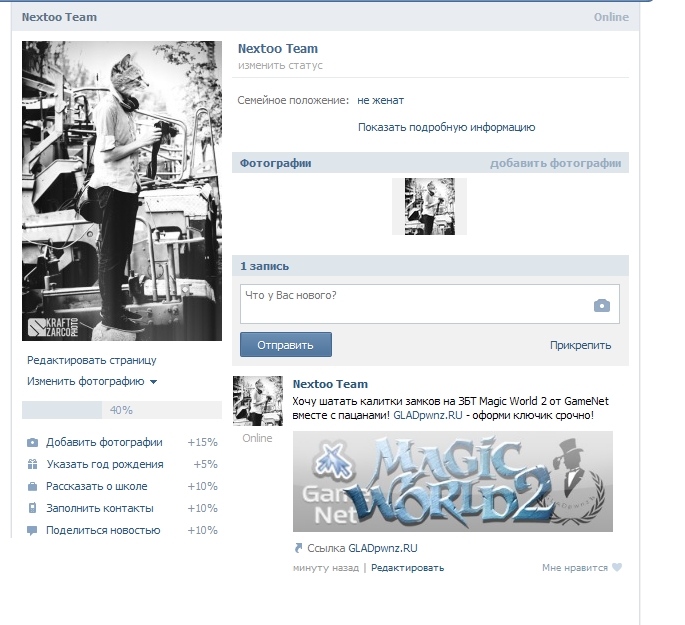Open the Magic World 2 banner image
This screenshot has width=685, height=625.
[453, 481]
